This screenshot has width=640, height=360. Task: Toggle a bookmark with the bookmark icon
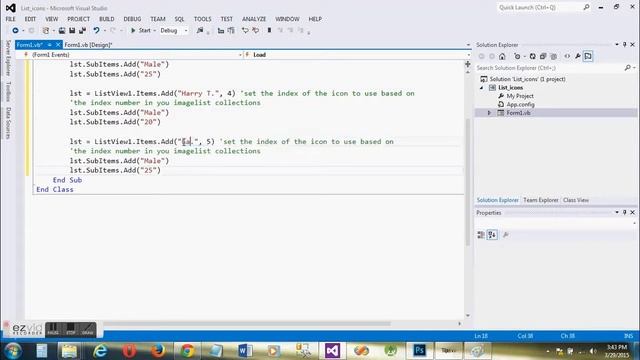tap(269, 31)
